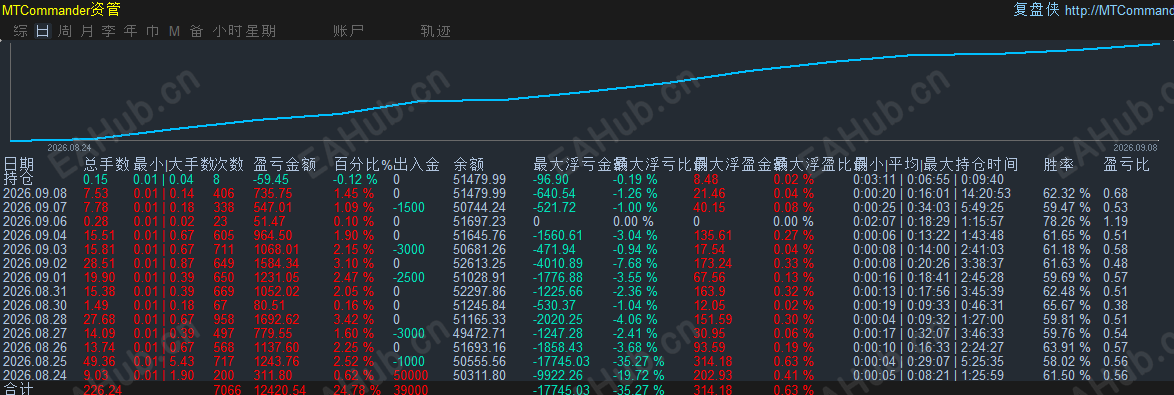Select the 年 yearly tab
Image resolution: width=1174 pixels, height=395 pixels.
click(131, 31)
